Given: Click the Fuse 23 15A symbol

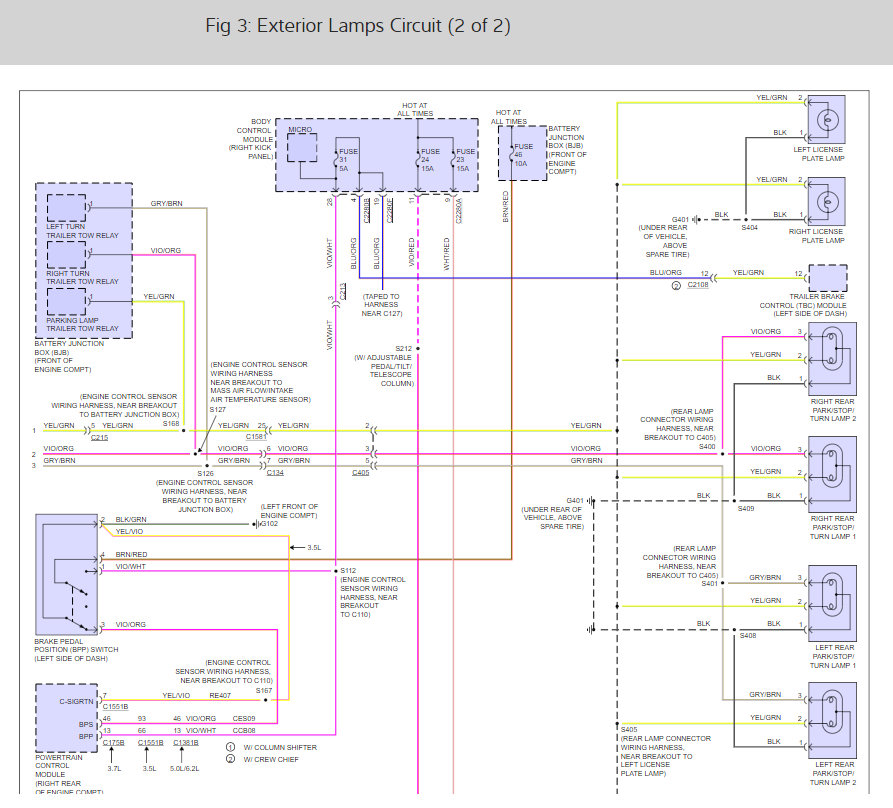Looking at the screenshot, I should (x=453, y=160).
